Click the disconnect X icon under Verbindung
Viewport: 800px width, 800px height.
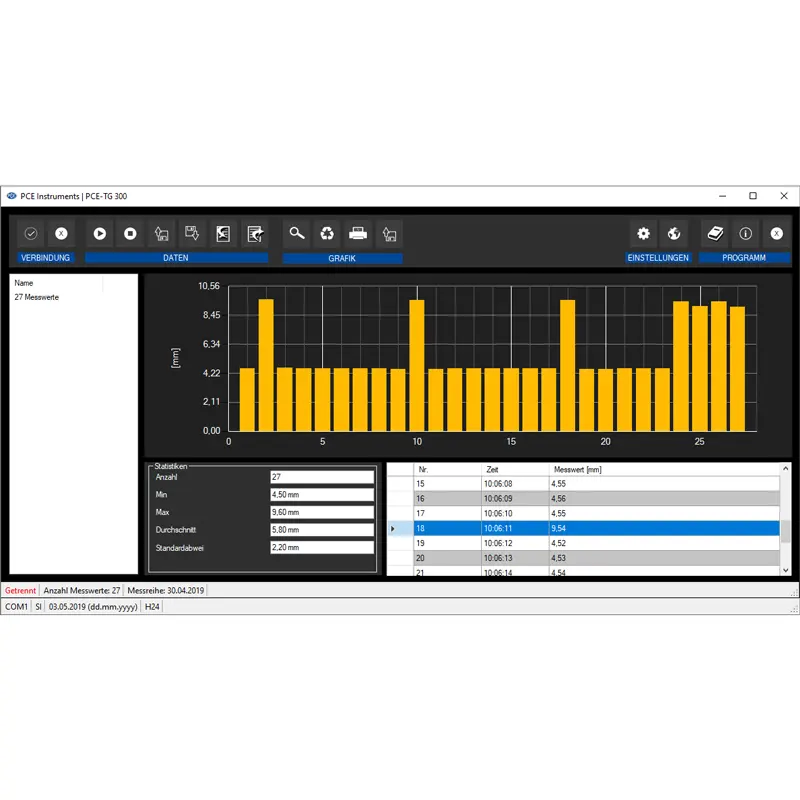(61, 233)
